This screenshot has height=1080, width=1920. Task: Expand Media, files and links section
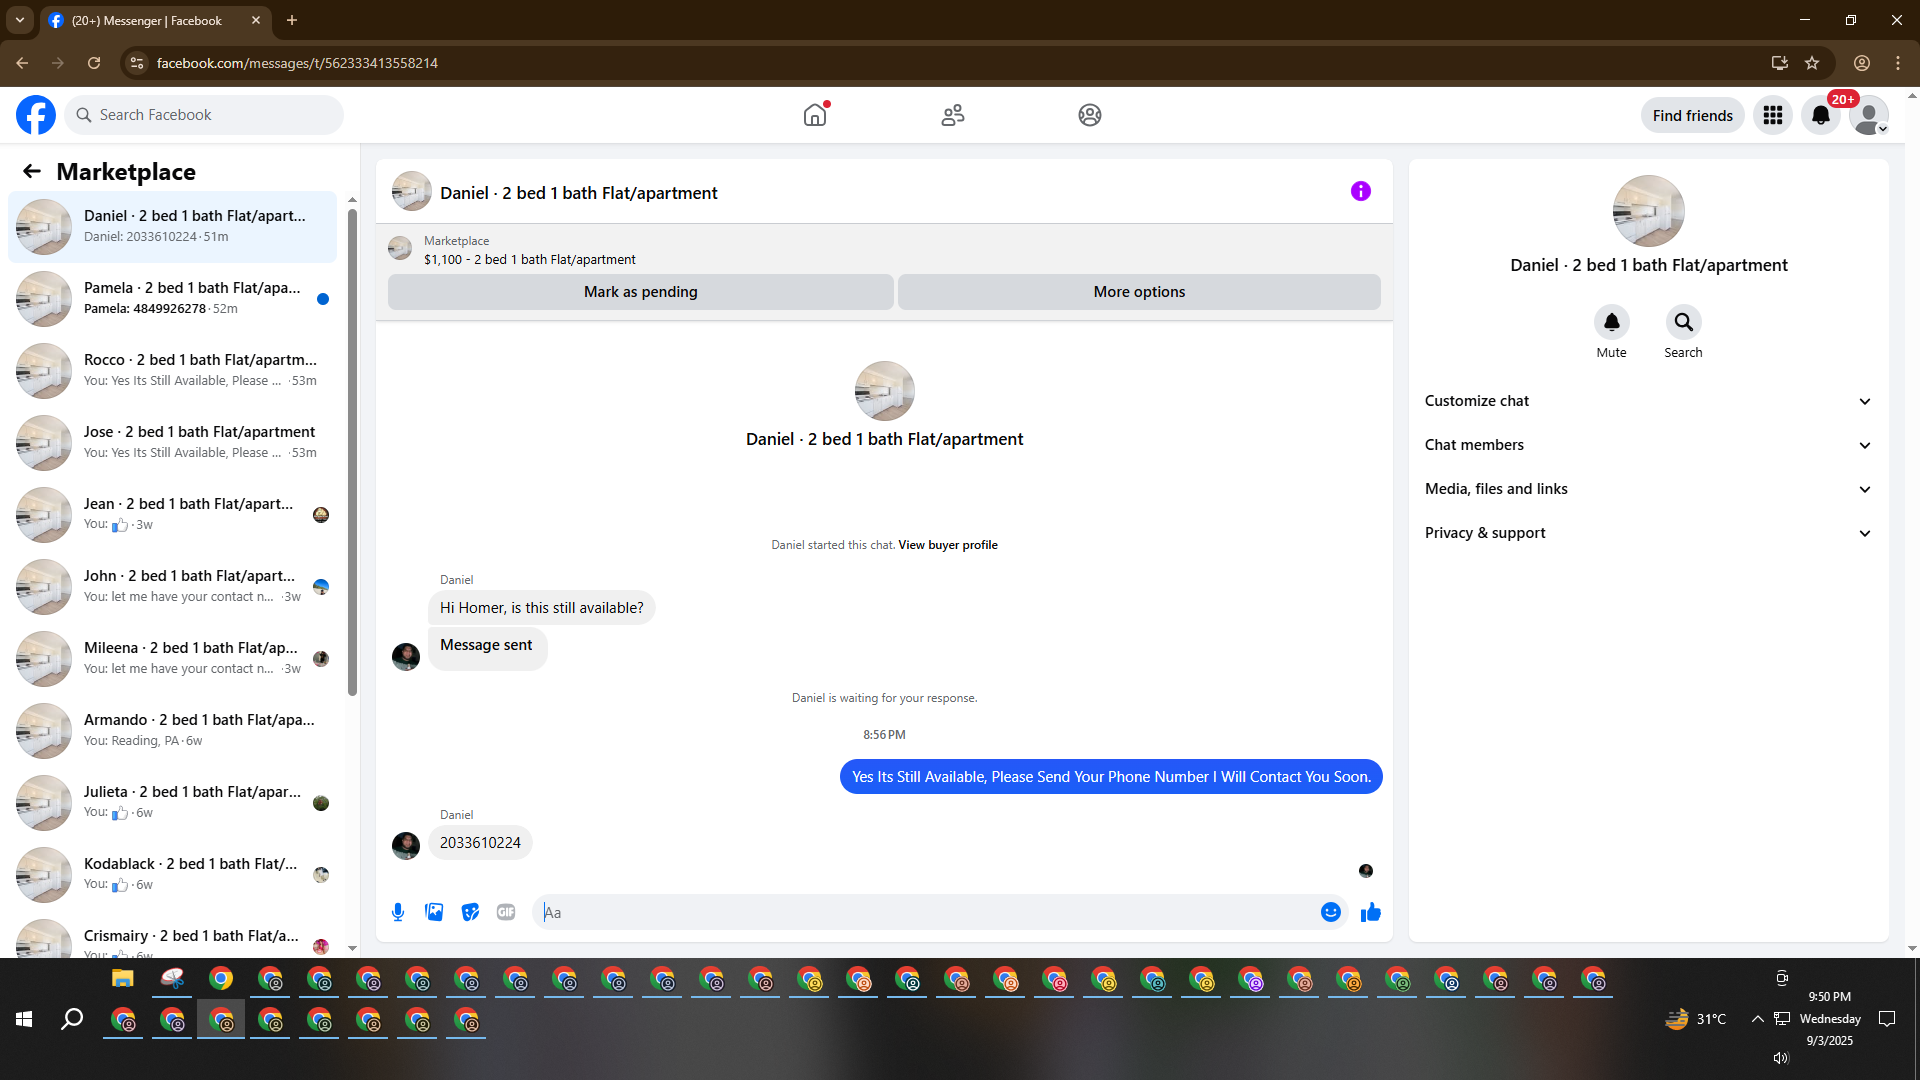pyautogui.click(x=1648, y=489)
